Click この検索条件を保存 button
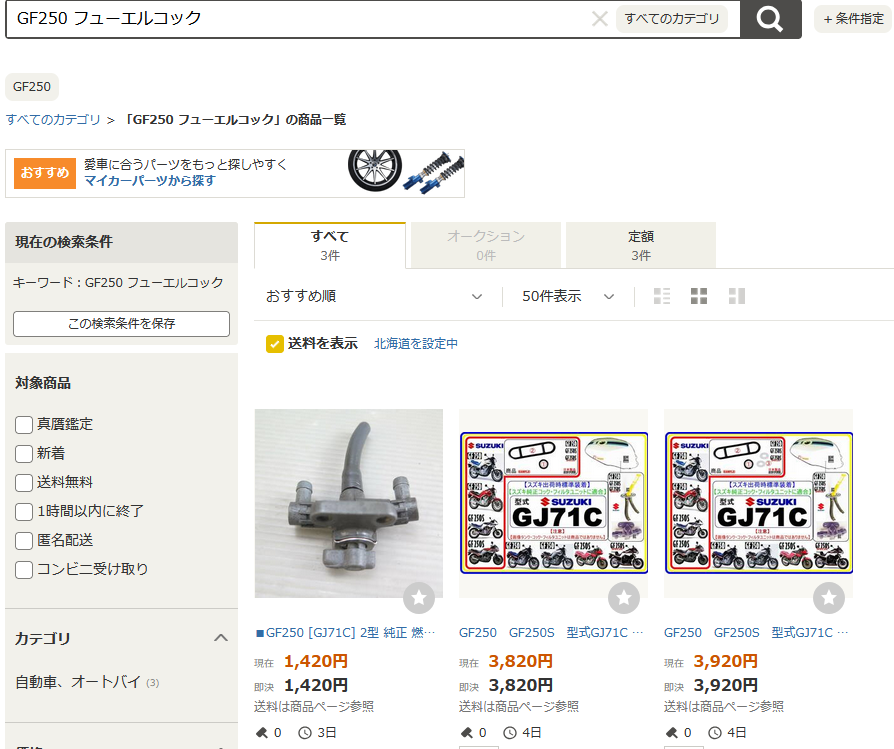Screen dimensions: 894x749 (x=121, y=324)
